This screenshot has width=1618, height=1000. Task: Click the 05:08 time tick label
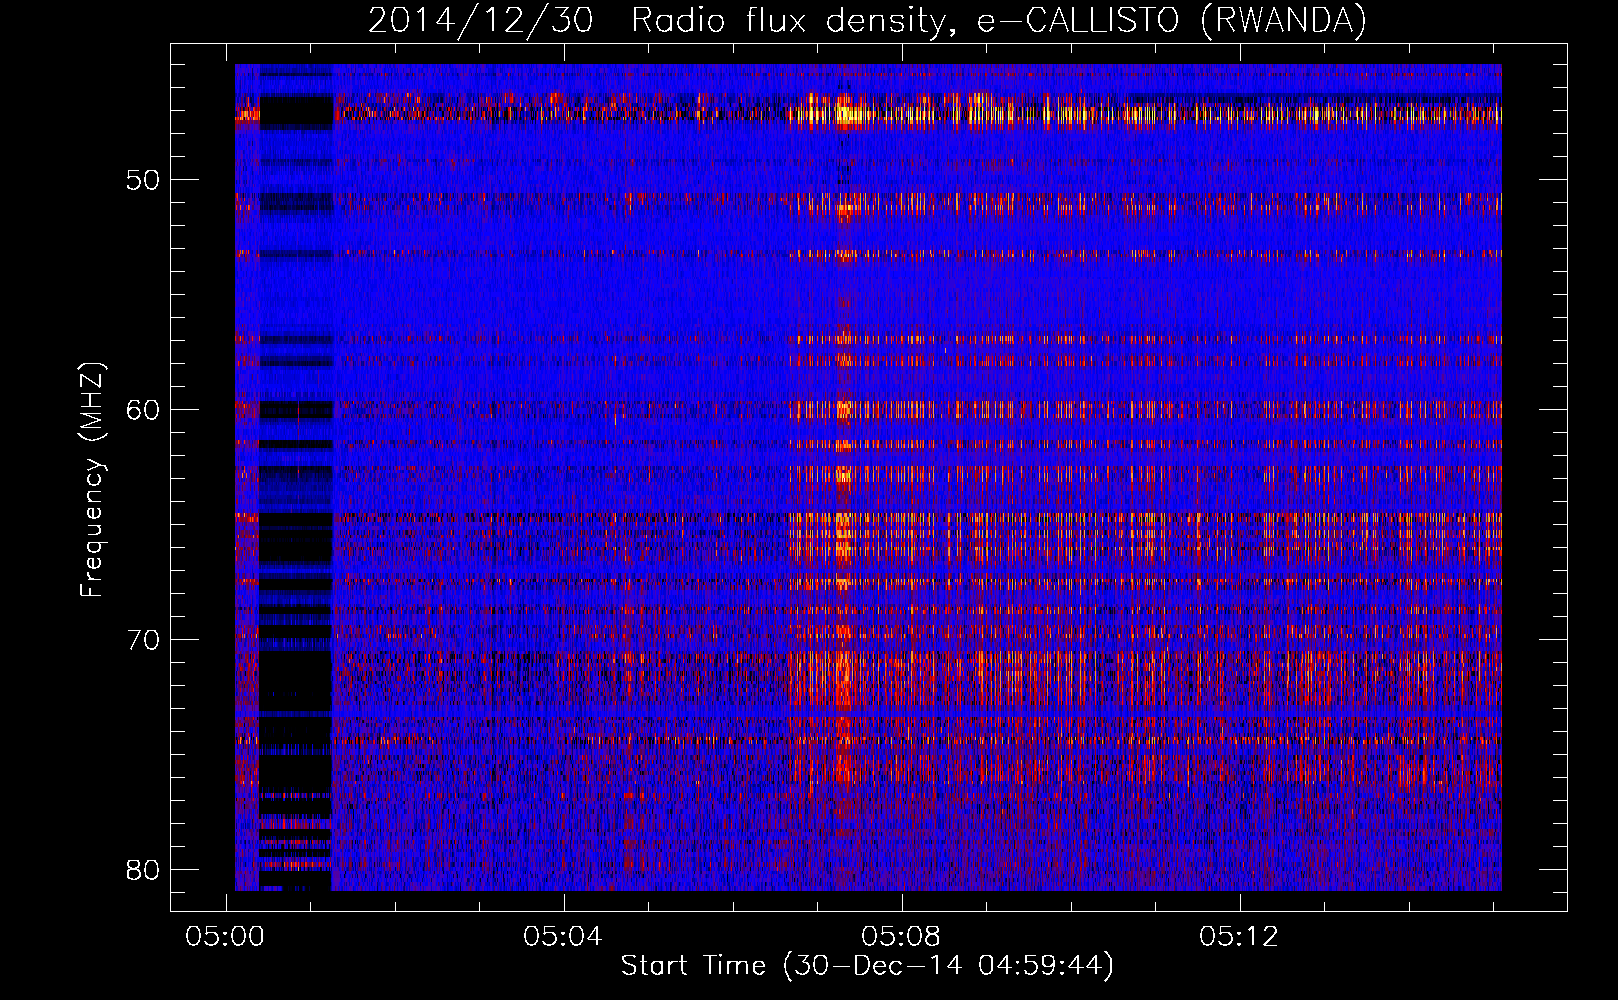tap(901, 937)
